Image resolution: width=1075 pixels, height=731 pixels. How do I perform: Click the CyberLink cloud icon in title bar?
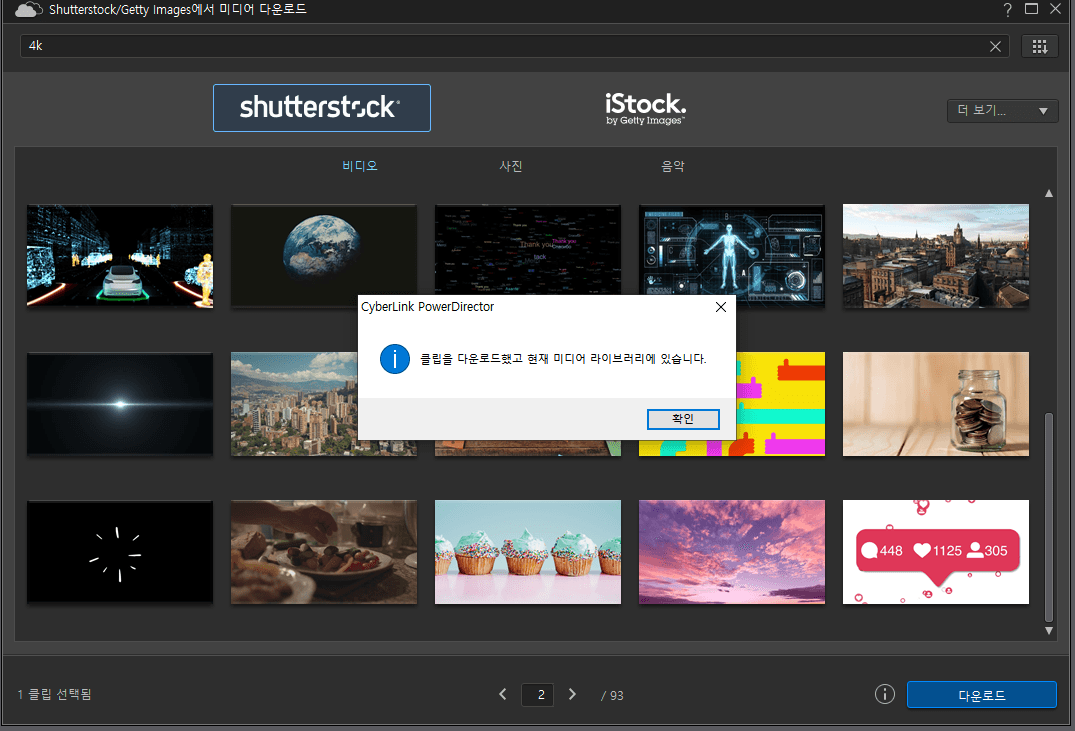pos(29,10)
